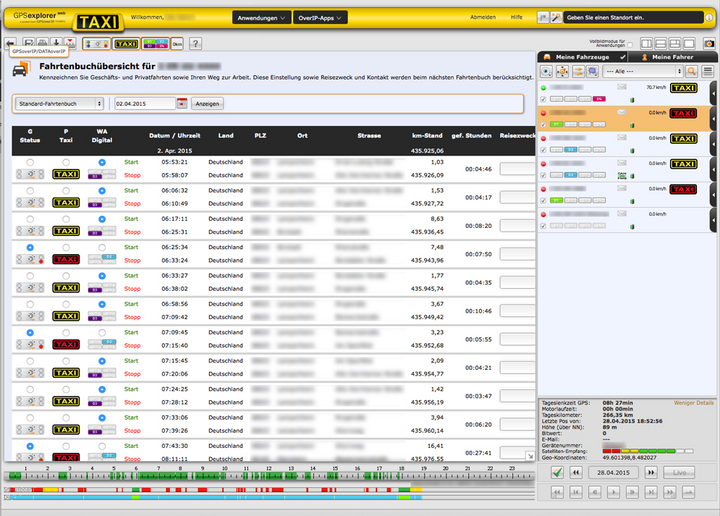Open the OverIP-Apps dropdown menu
This screenshot has height=516, width=720.
tap(320, 18)
